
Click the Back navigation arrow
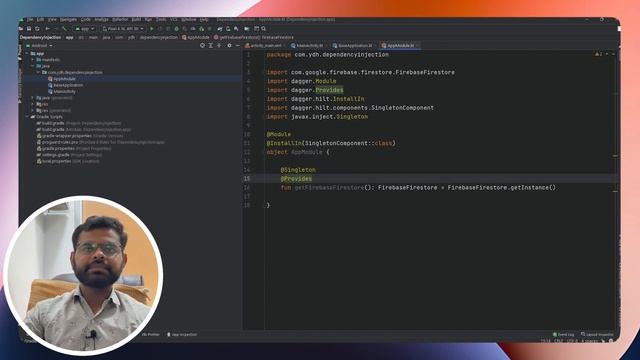pos(47,29)
